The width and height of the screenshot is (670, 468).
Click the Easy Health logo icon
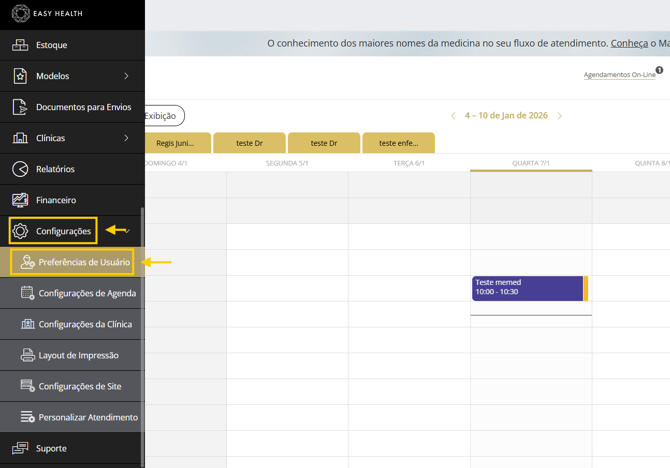[x=20, y=14]
